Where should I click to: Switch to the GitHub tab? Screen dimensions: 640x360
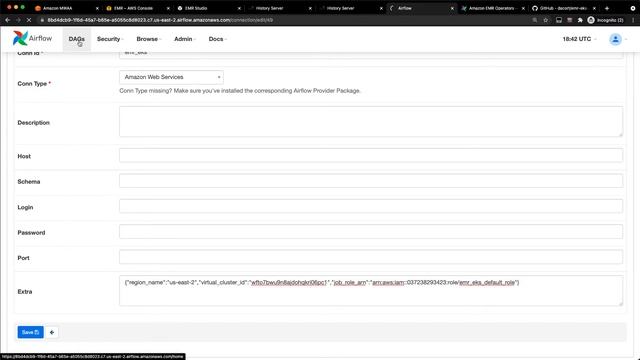tap(562, 8)
